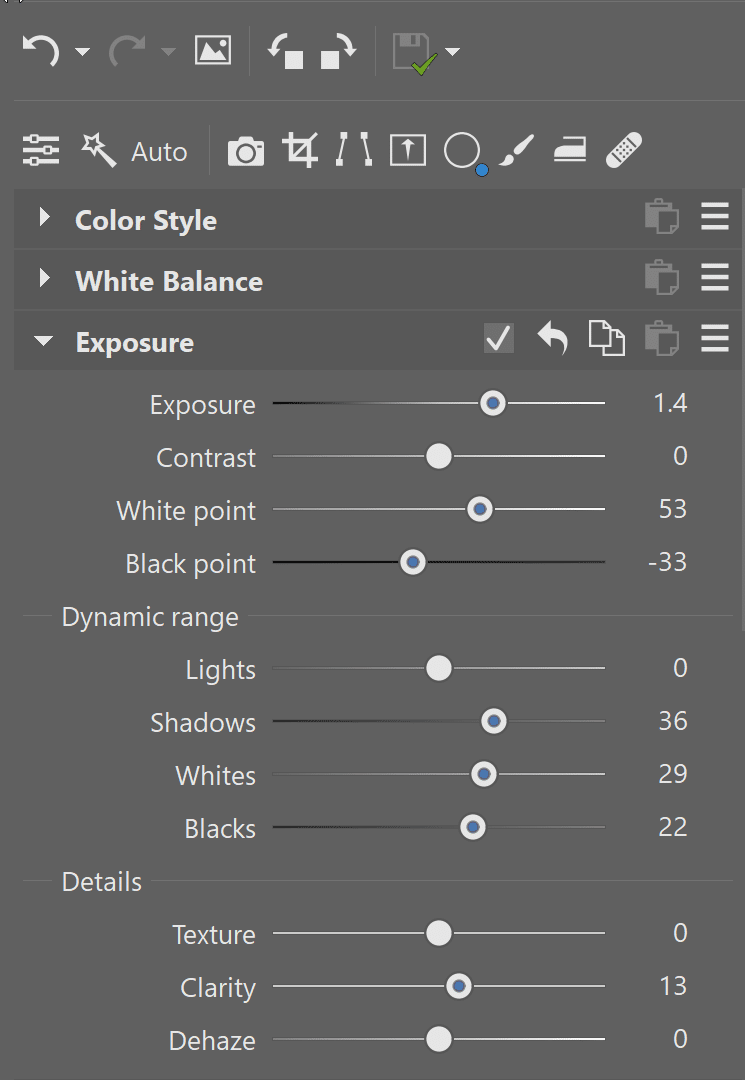Open the Undo history dropdown arrow
Viewport: 745px width, 1080px height.
pyautogui.click(x=82, y=52)
